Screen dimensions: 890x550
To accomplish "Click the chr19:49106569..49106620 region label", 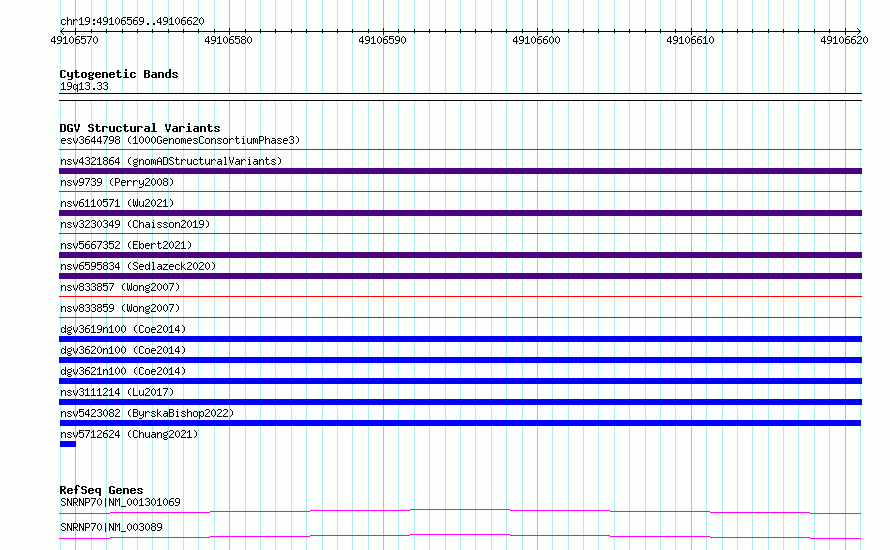I will [x=132, y=21].
